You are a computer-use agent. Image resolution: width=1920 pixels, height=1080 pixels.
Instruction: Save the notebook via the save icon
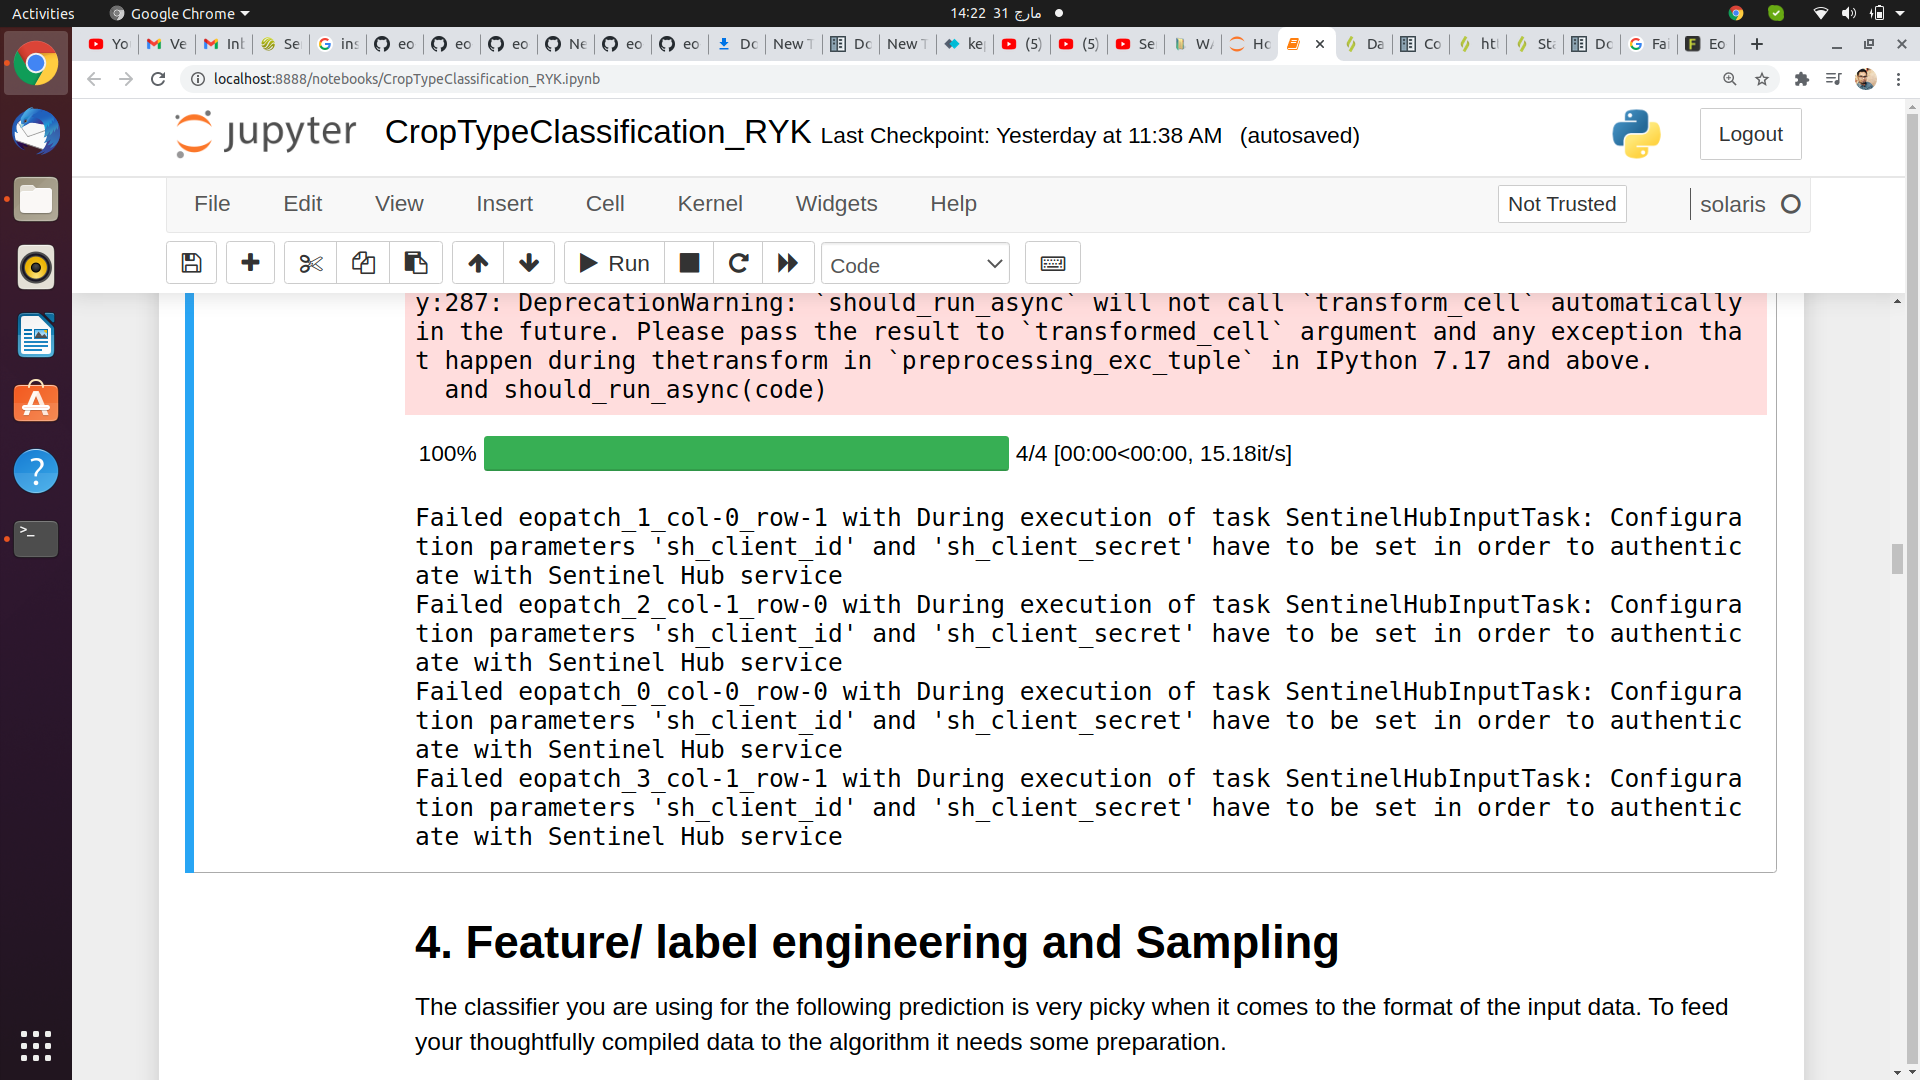point(191,262)
